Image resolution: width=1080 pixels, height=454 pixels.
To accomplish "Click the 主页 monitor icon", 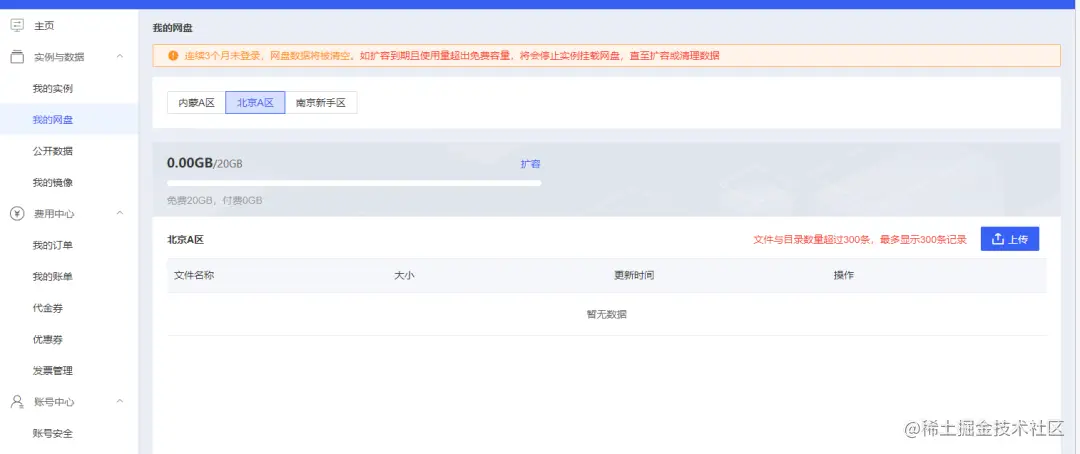I will 17,25.
